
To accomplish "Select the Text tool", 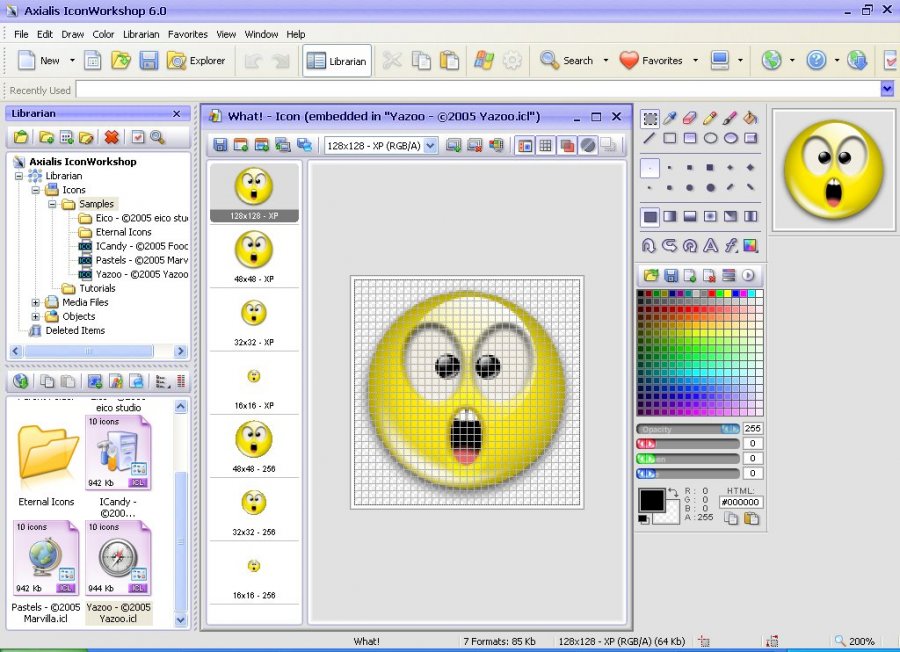I will click(709, 245).
